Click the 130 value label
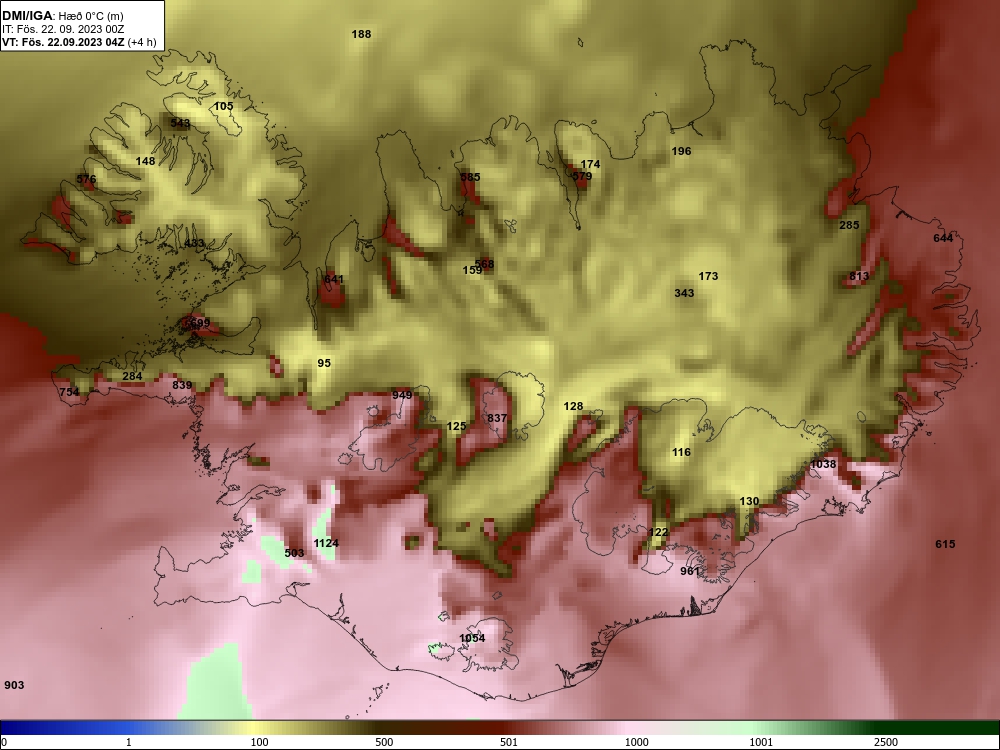Image resolution: width=1000 pixels, height=750 pixels. tap(749, 501)
